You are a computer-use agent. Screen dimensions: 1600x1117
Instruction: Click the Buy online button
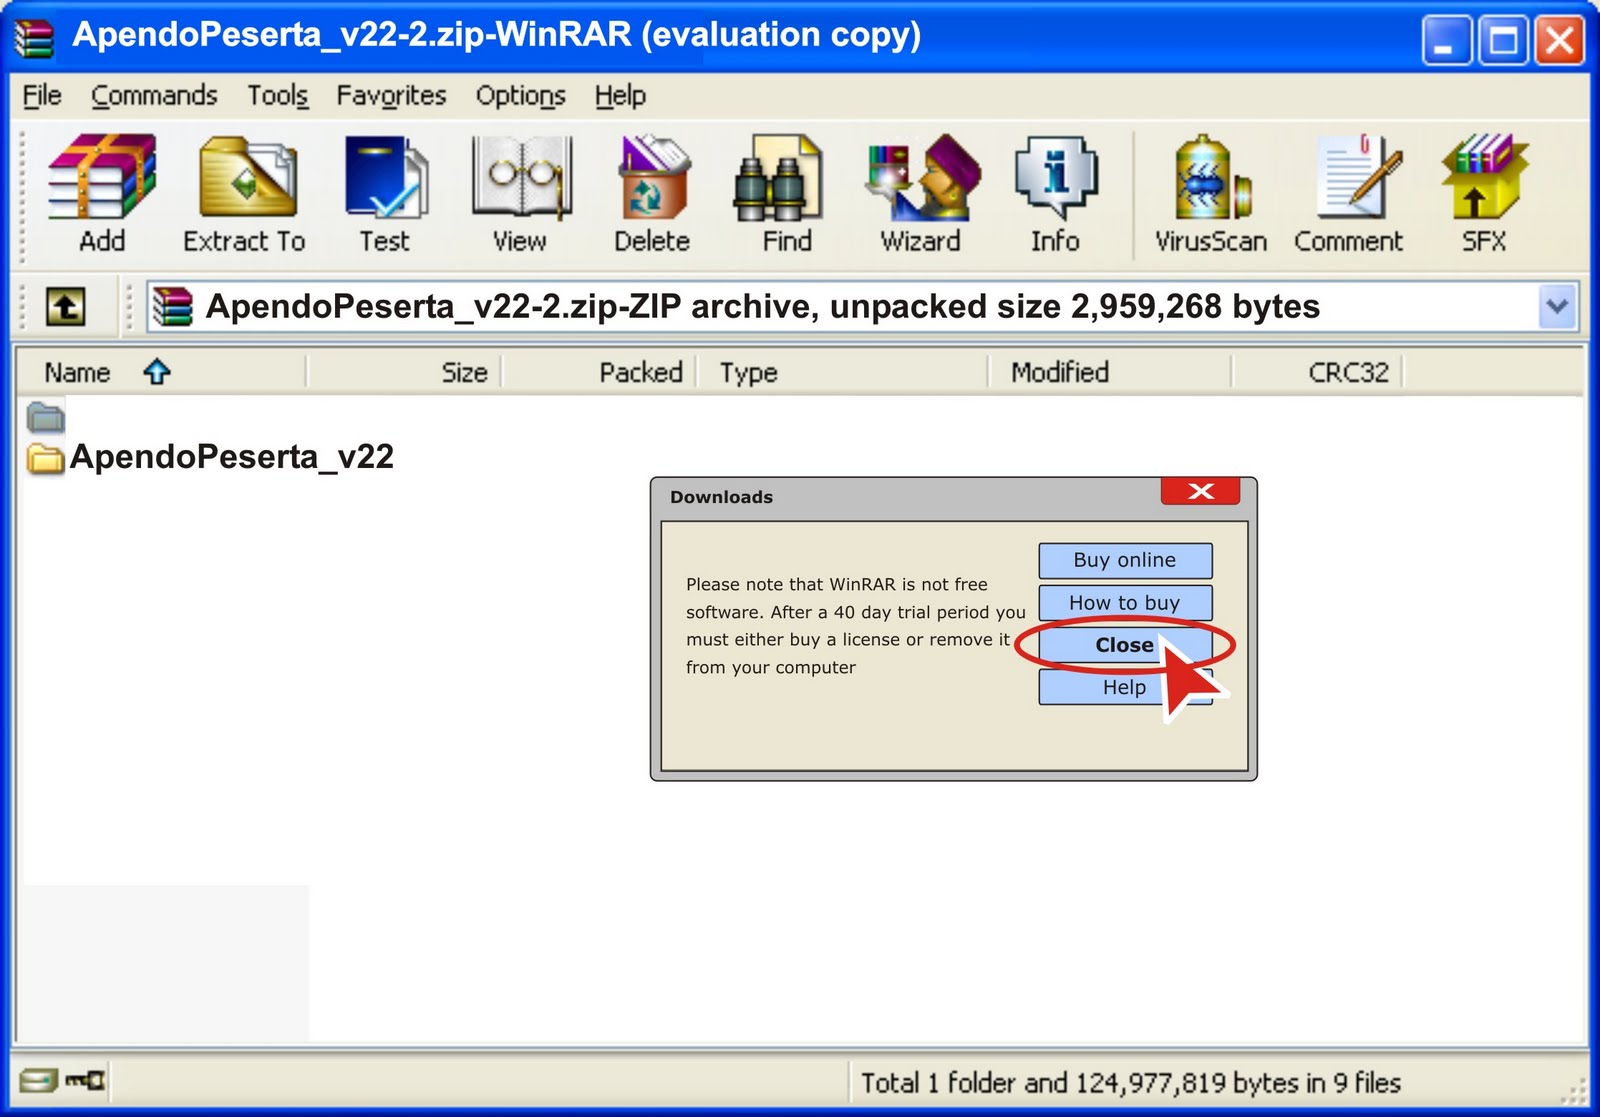point(1125,560)
